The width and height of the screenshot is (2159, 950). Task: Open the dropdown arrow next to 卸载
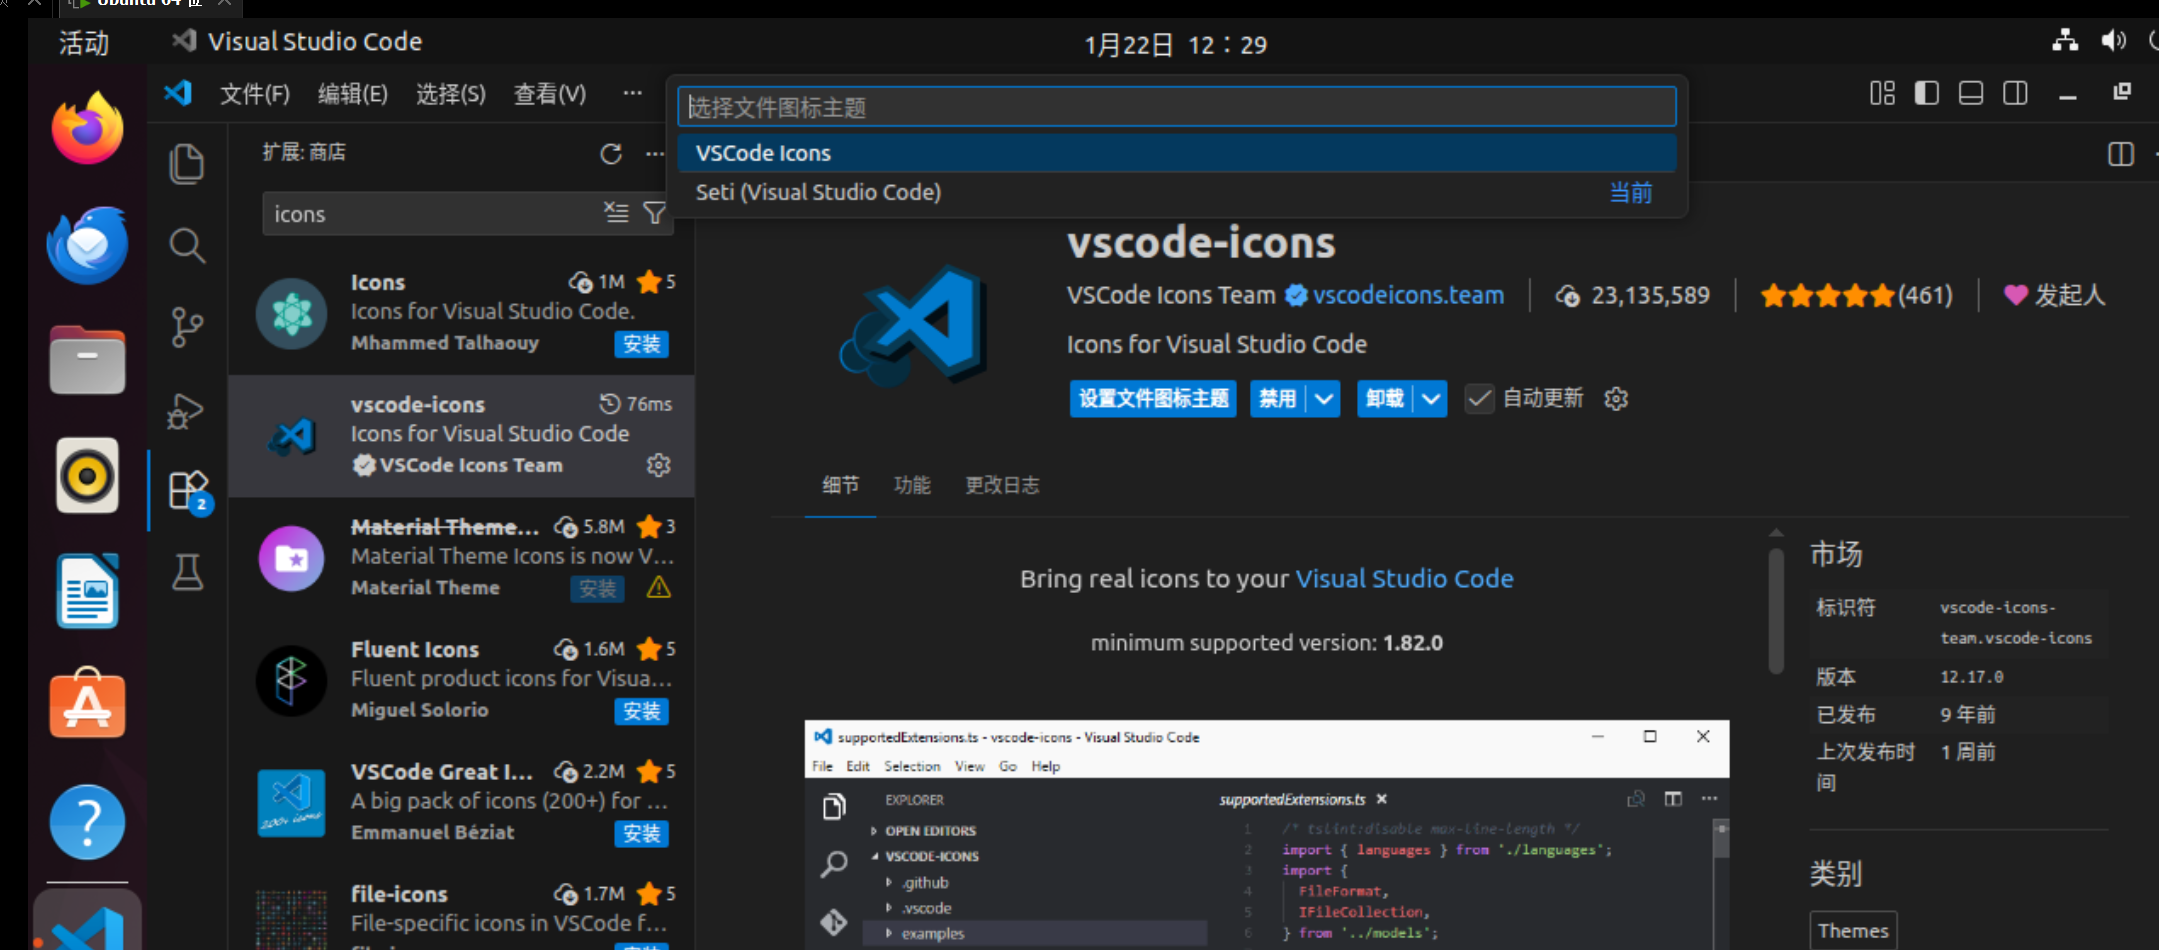pyautogui.click(x=1432, y=398)
